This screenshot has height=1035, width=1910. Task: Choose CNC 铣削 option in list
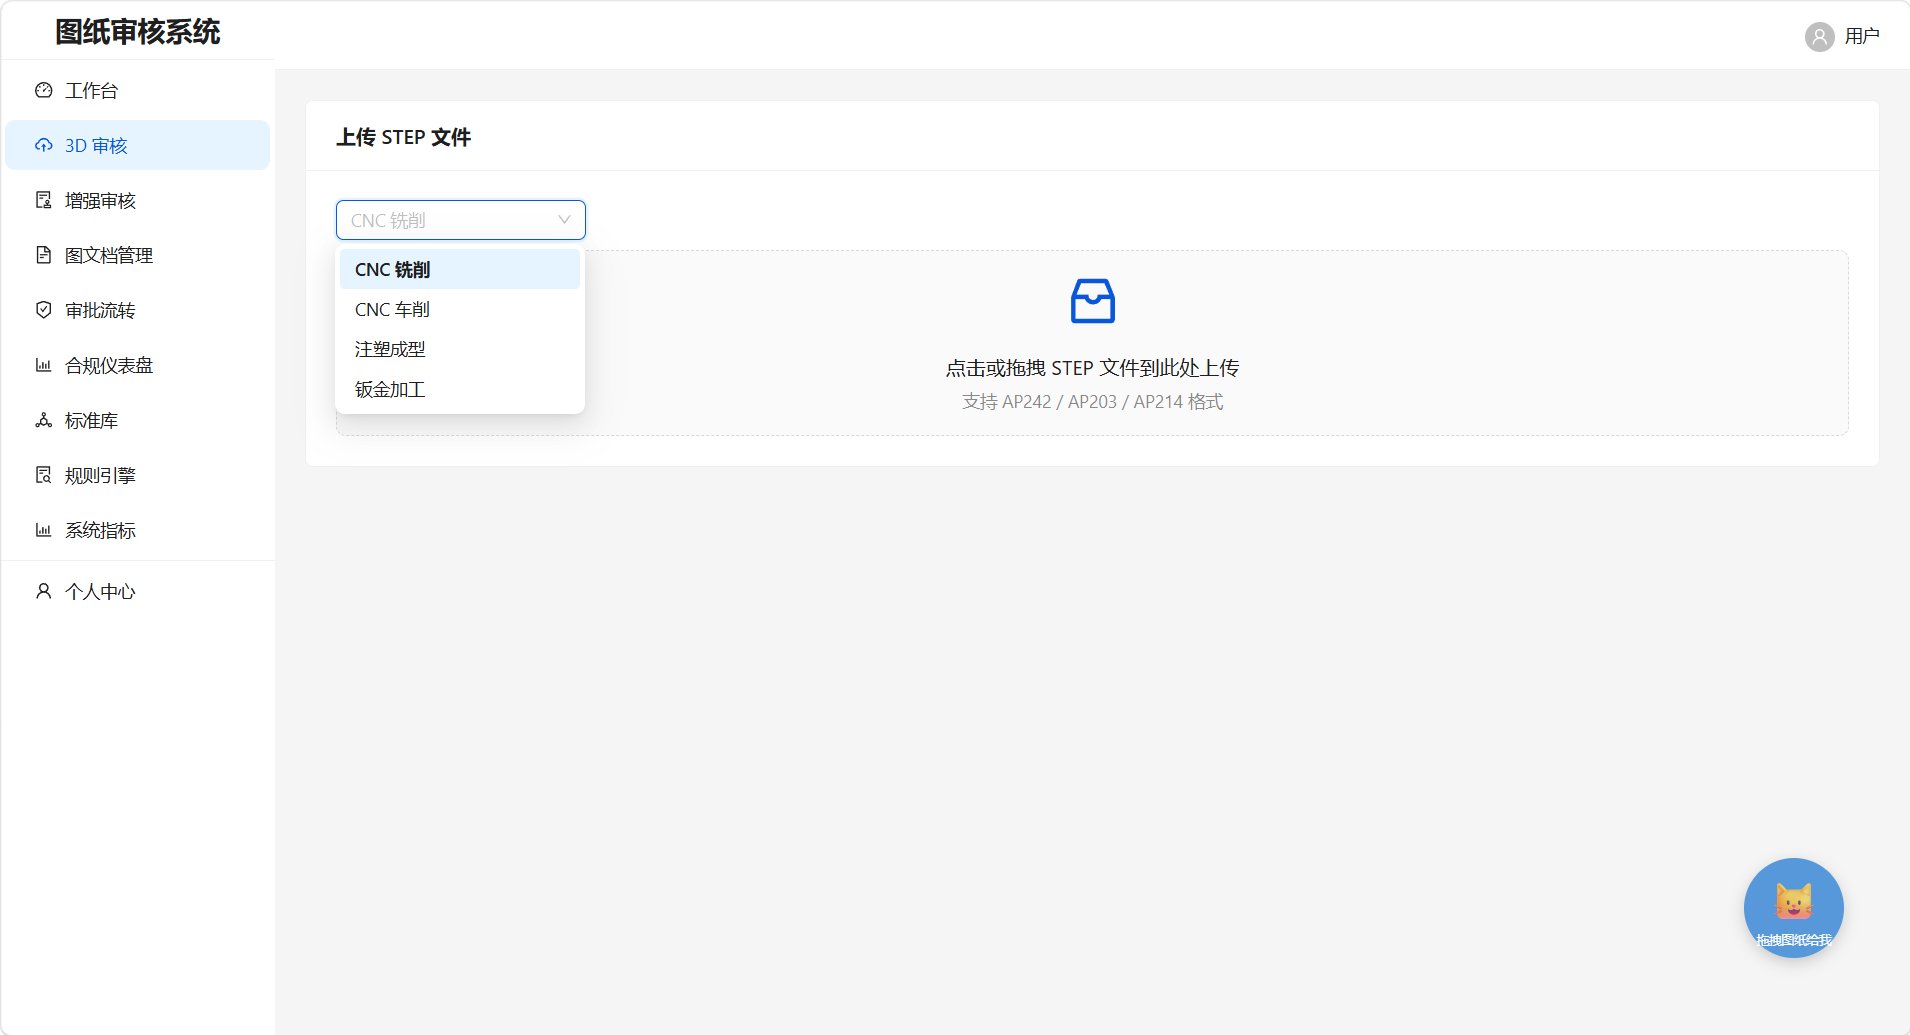460,269
